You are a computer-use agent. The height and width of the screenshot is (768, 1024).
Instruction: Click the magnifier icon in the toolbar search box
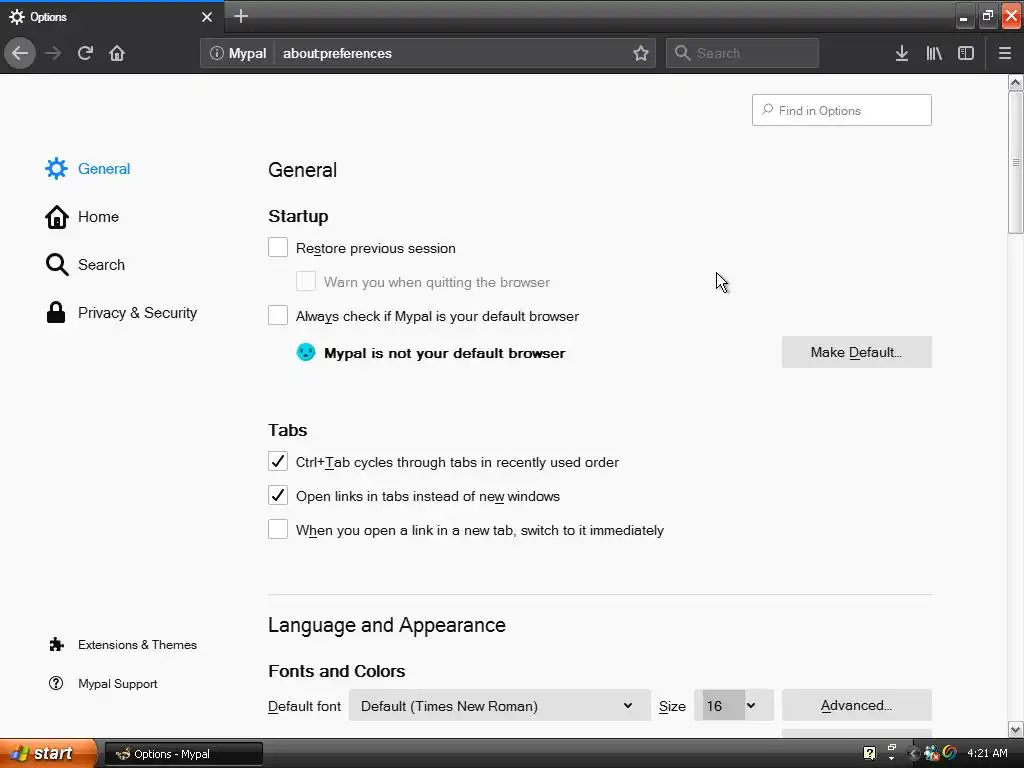click(x=682, y=53)
